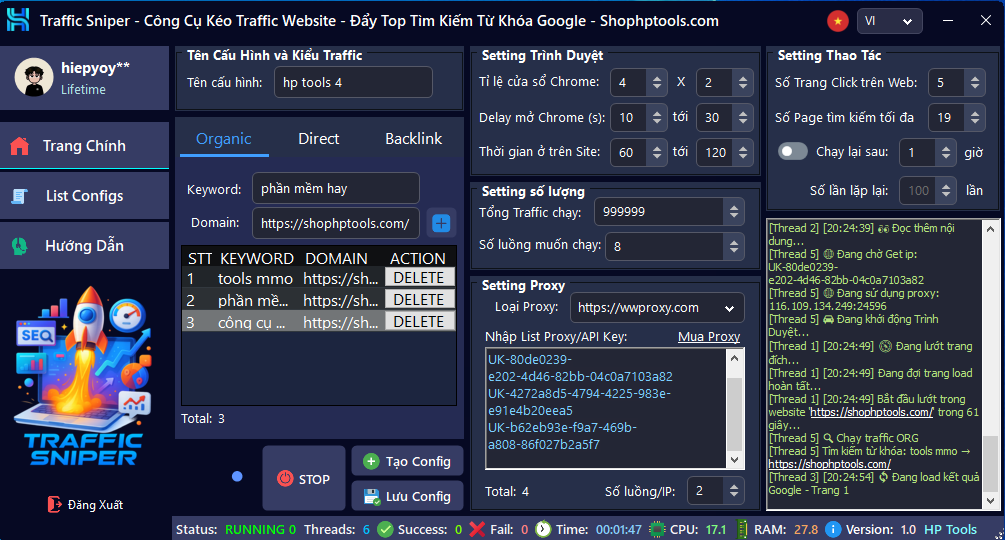Image resolution: width=1005 pixels, height=540 pixels.
Task: Open the Loại Proxy dropdown
Action: pos(657,307)
